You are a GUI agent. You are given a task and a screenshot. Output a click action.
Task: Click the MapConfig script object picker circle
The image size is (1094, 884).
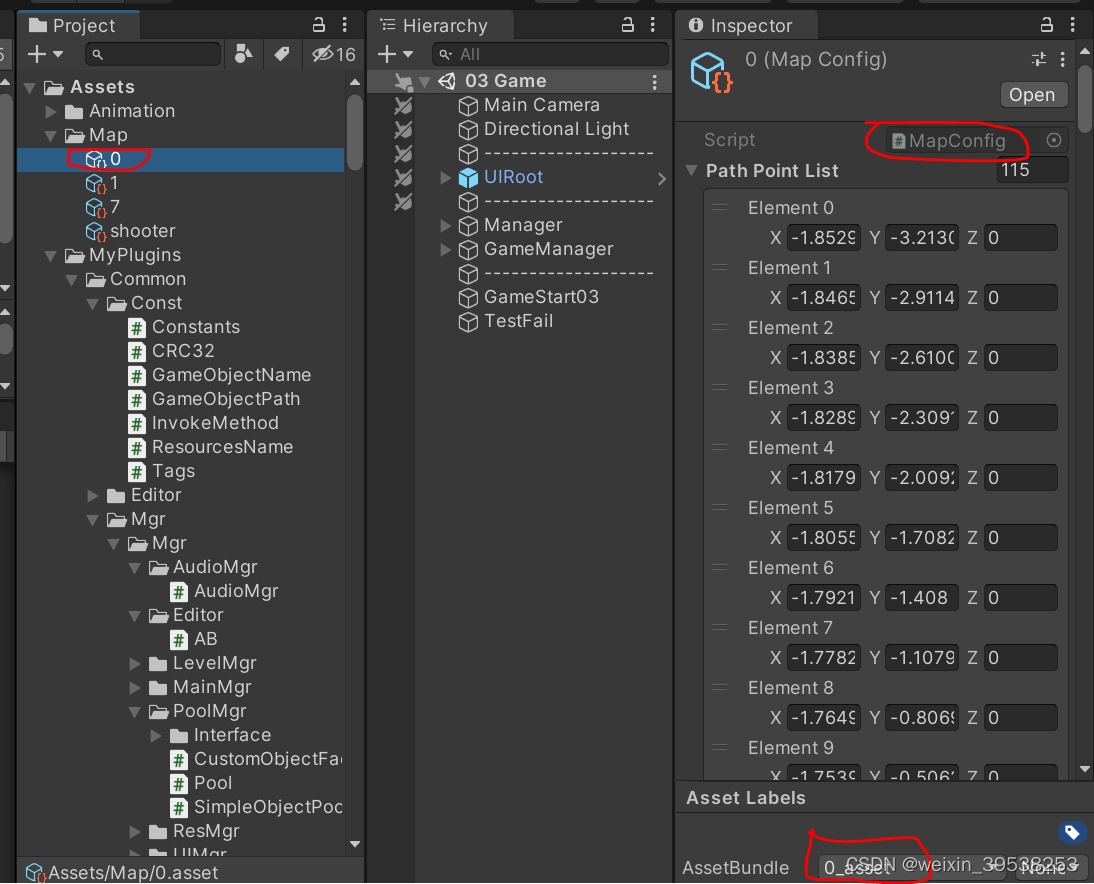pos(1054,140)
